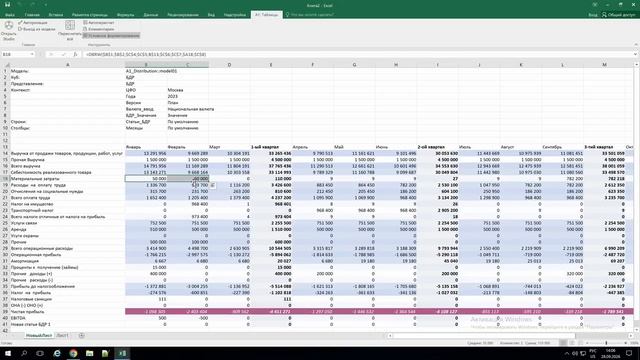Select the НовыйЛист sheet tab
The height and width of the screenshot is (360, 640).
(x=39, y=336)
